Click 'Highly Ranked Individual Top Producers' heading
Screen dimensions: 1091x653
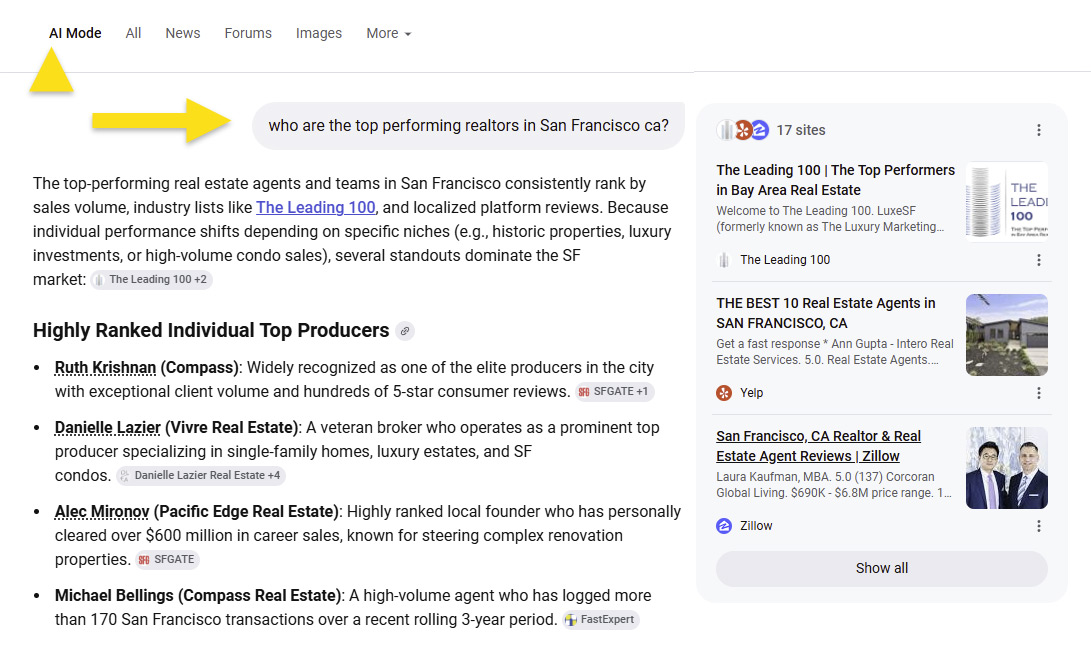click(x=211, y=330)
